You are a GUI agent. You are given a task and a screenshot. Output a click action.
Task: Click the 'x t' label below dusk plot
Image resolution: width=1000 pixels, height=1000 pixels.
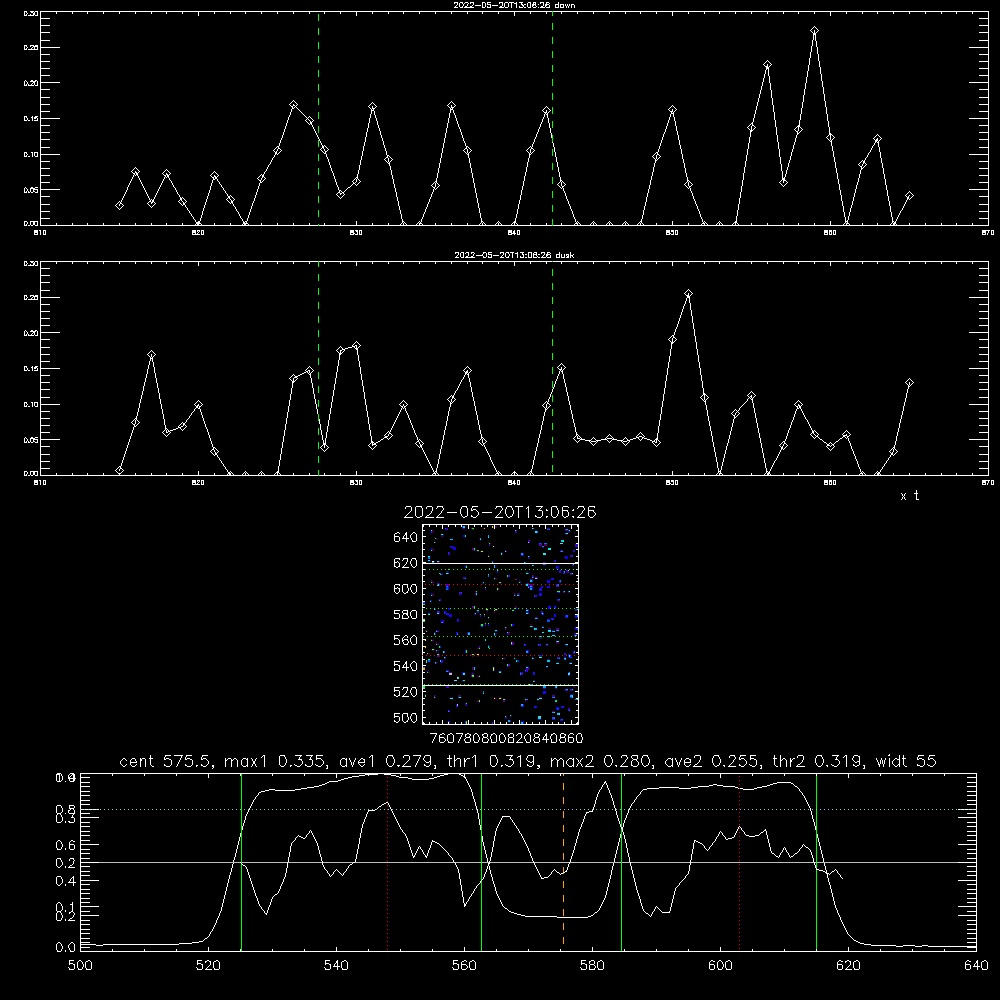click(910, 496)
